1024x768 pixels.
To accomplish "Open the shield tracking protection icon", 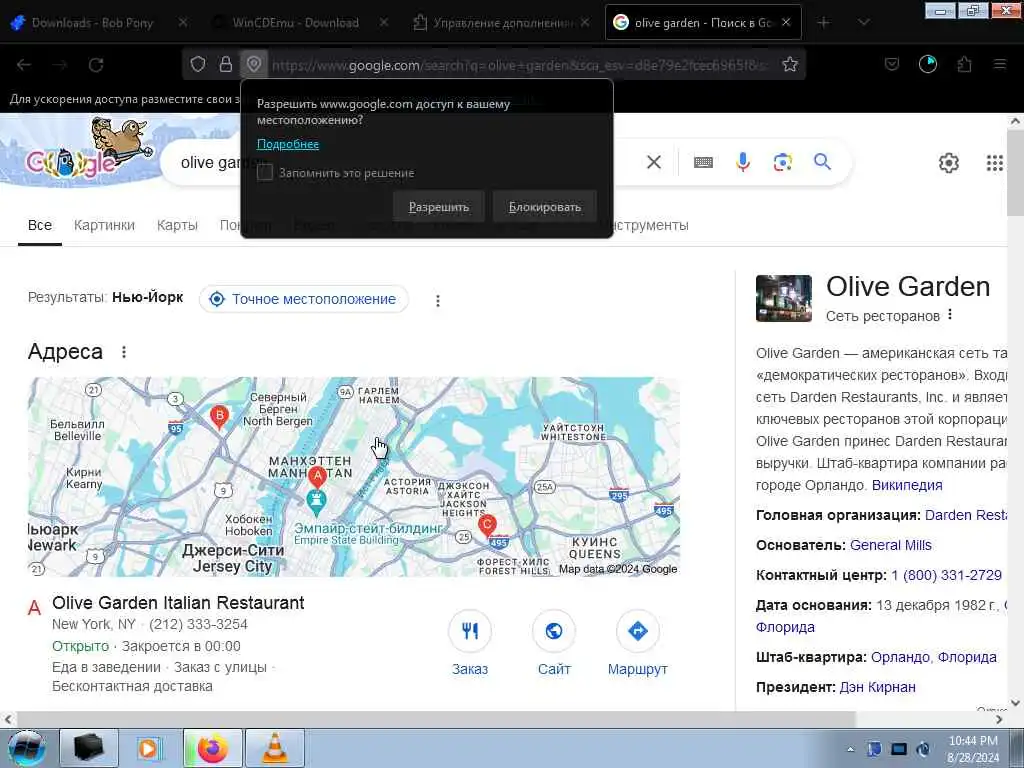I will click(x=198, y=64).
